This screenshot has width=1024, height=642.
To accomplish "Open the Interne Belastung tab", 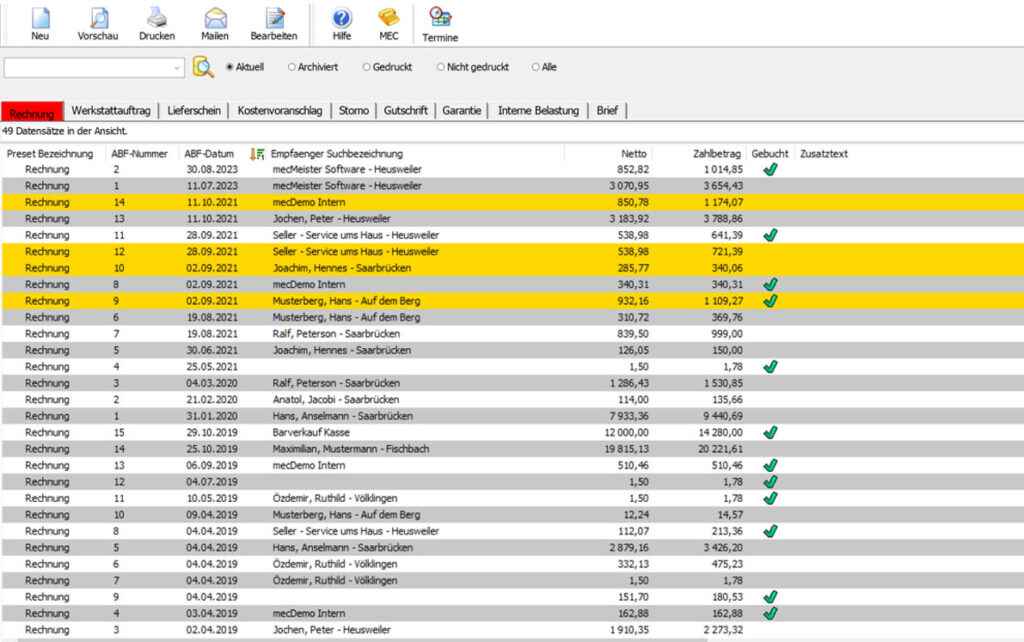I will click(x=538, y=111).
